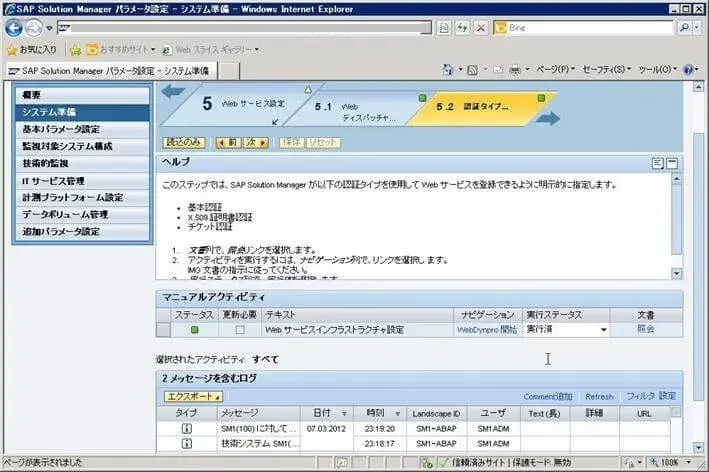This screenshot has height=472, width=709.
Task: Click the roadmap left arrow
Action: [x=173, y=92]
